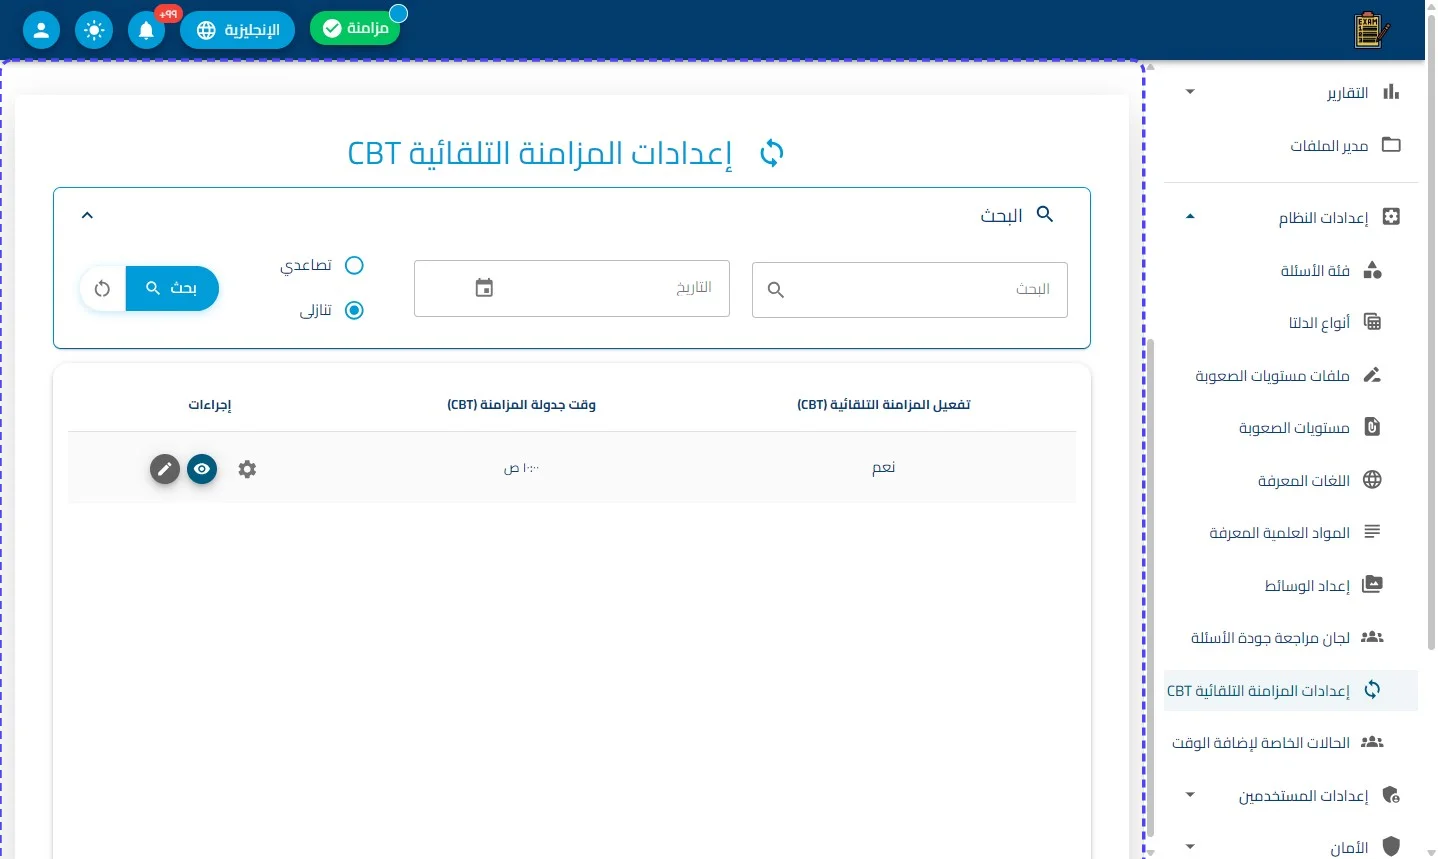Click the reset search refresh button

point(102,288)
